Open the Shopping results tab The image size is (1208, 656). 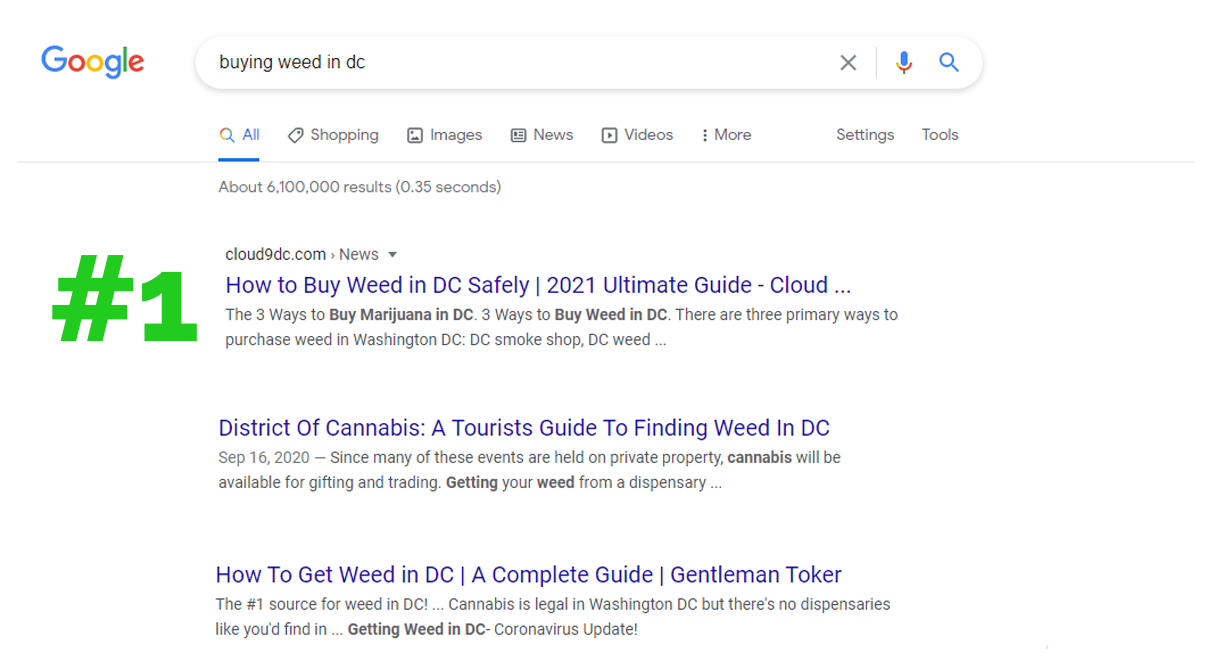pyautogui.click(x=333, y=135)
